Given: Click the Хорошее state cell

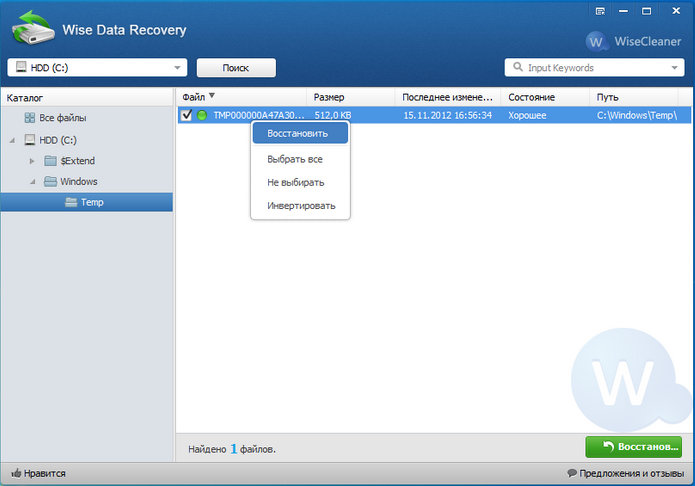Looking at the screenshot, I should (x=527, y=115).
